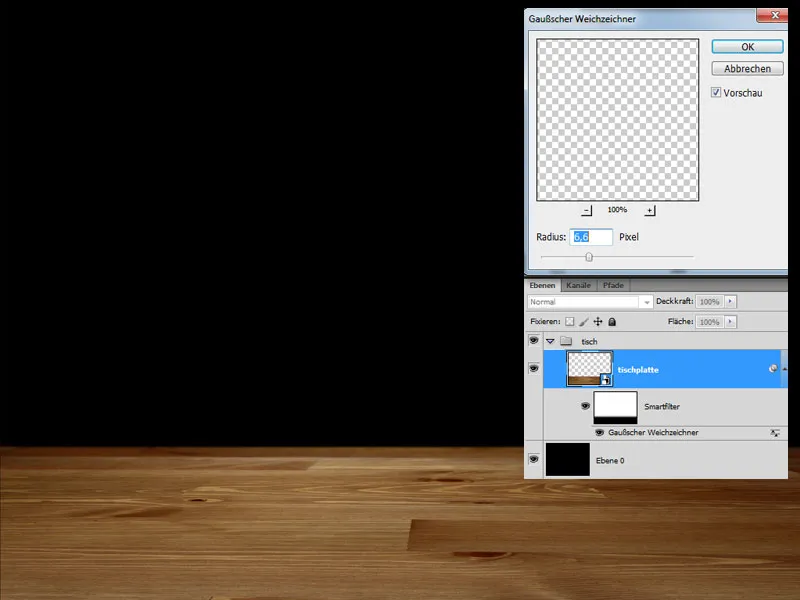Click the smart object badge on tischplatte

pyautogui.click(x=606, y=380)
